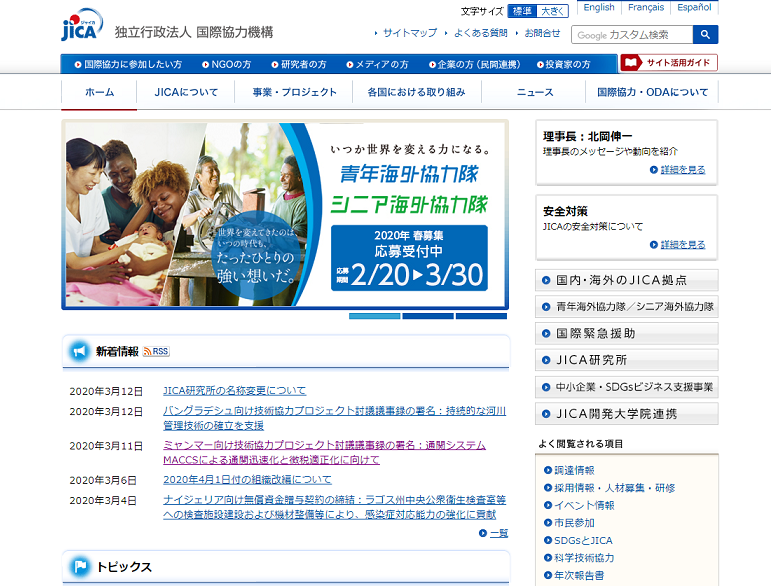The height and width of the screenshot is (586, 772).
Task: Open the ナイジェリア向け無償資金贈与 news link
Action: click(x=334, y=507)
